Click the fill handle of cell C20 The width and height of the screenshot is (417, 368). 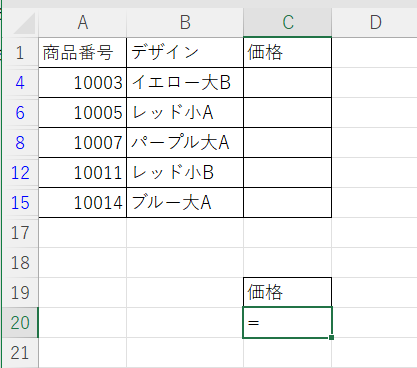tap(331, 338)
